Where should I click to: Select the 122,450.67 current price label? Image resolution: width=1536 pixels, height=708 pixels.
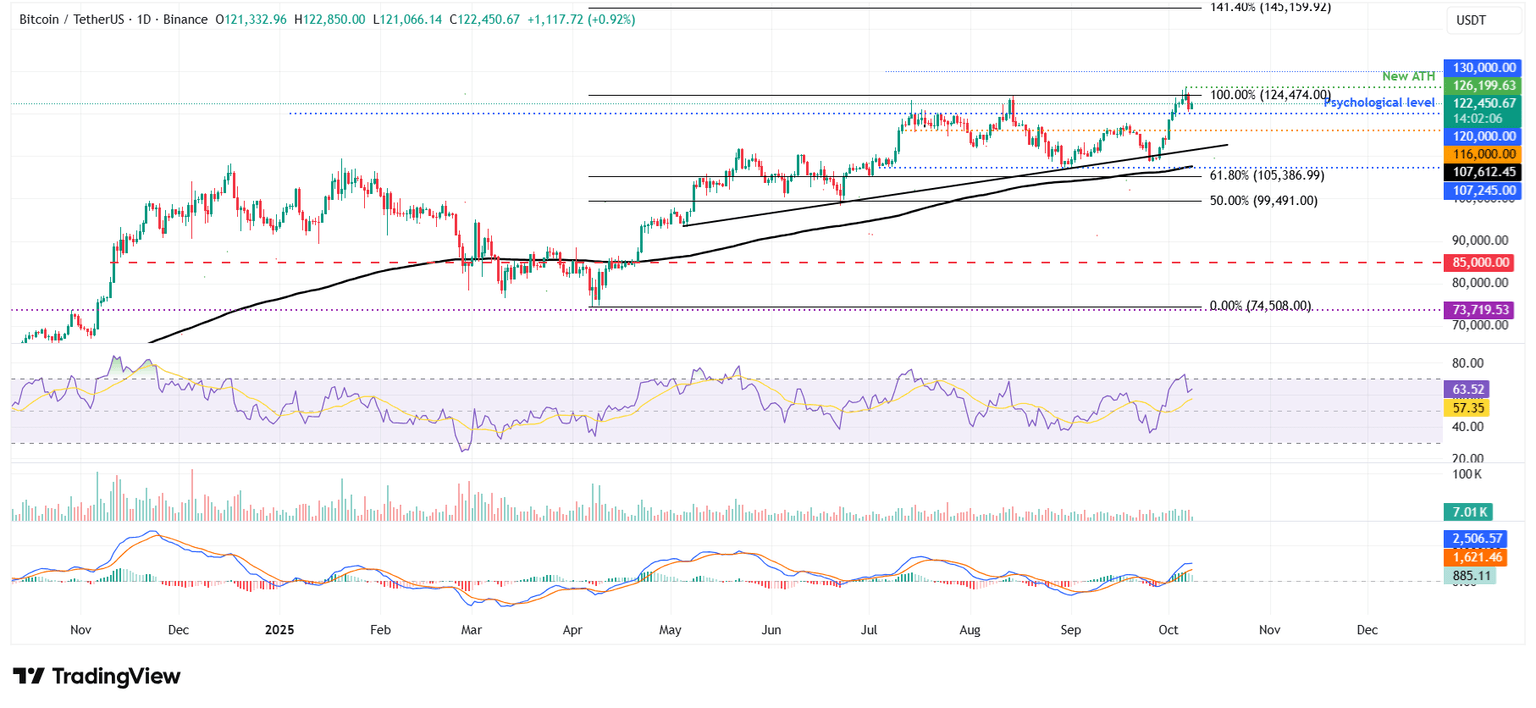click(x=1483, y=102)
